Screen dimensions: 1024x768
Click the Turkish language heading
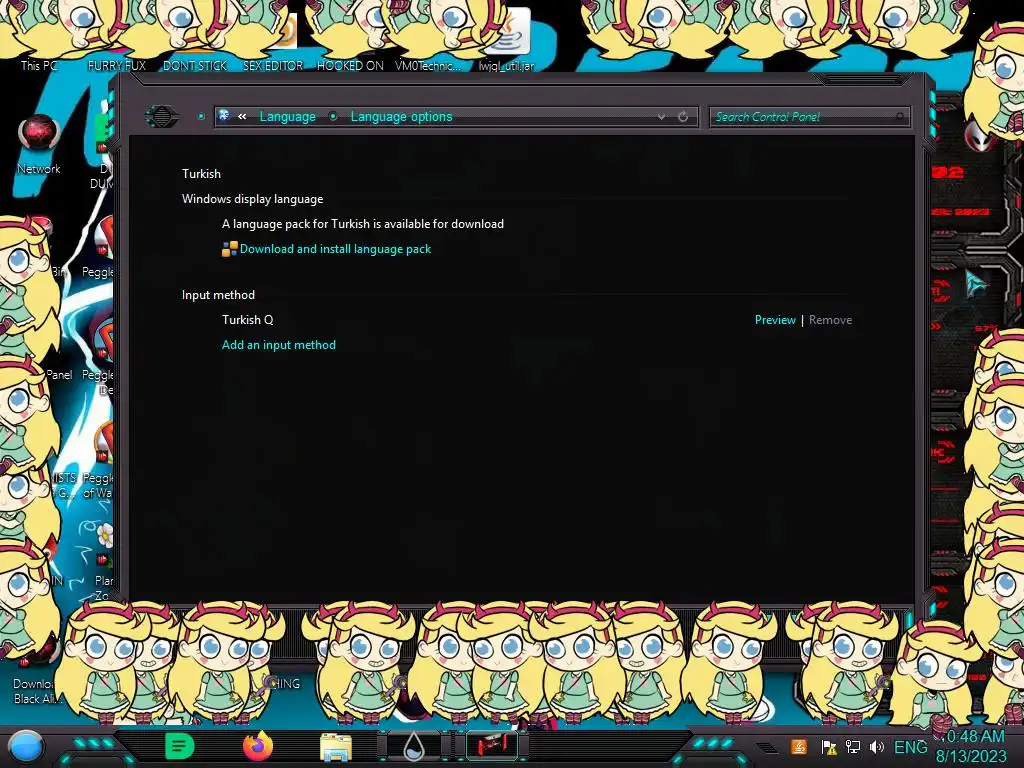[x=201, y=174]
